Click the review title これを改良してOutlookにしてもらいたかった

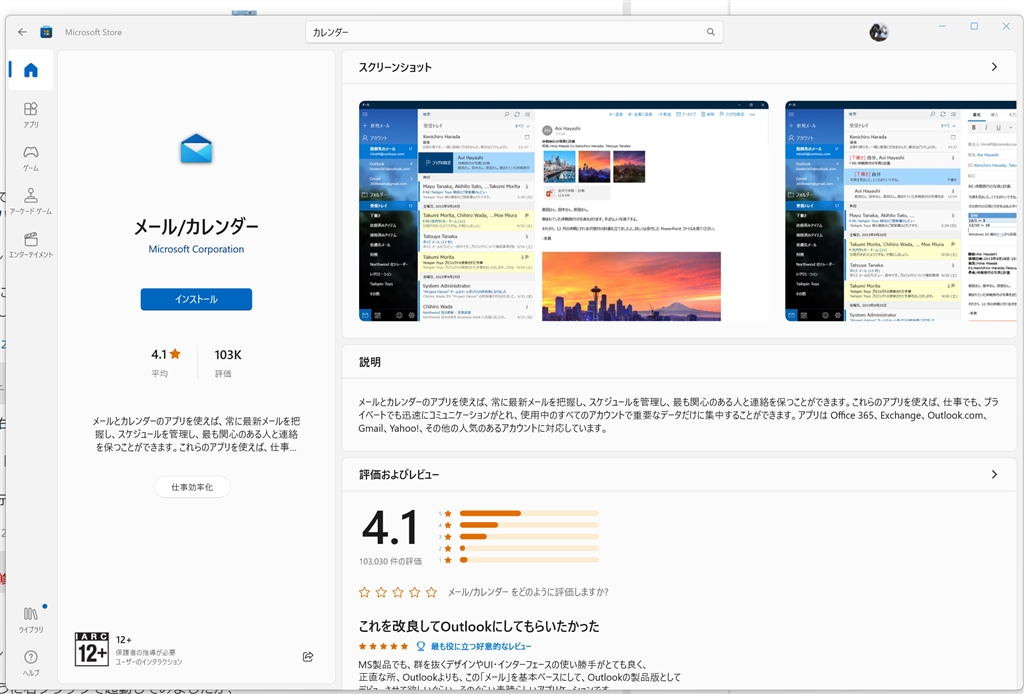click(x=479, y=626)
